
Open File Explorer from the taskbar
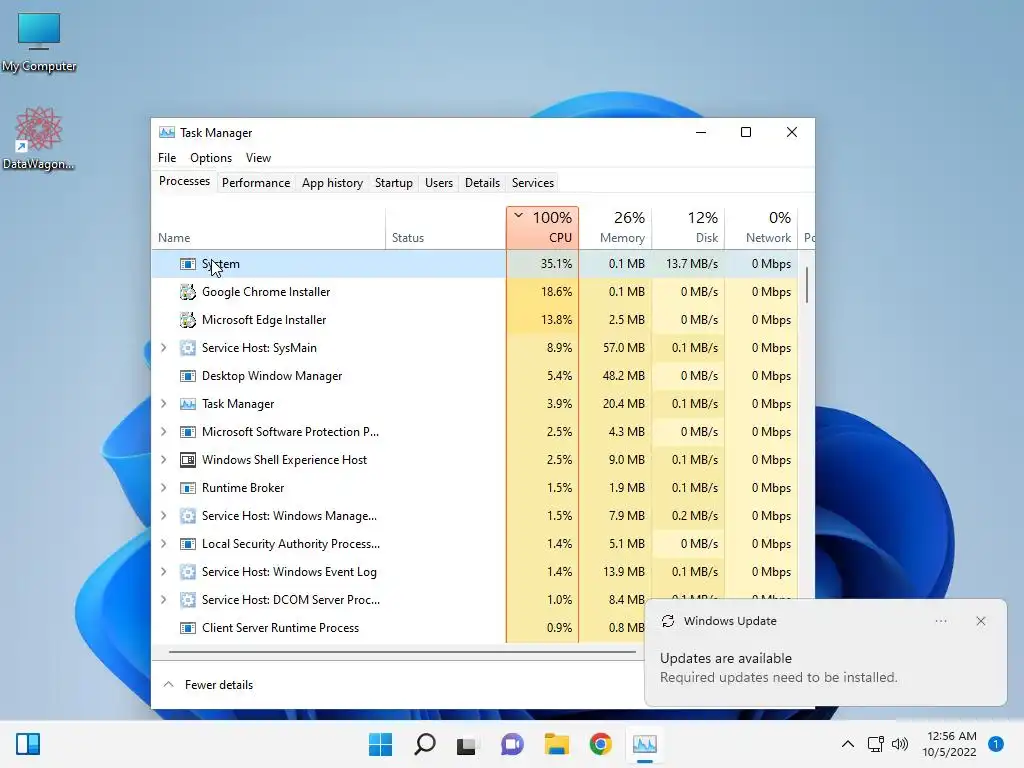[556, 744]
